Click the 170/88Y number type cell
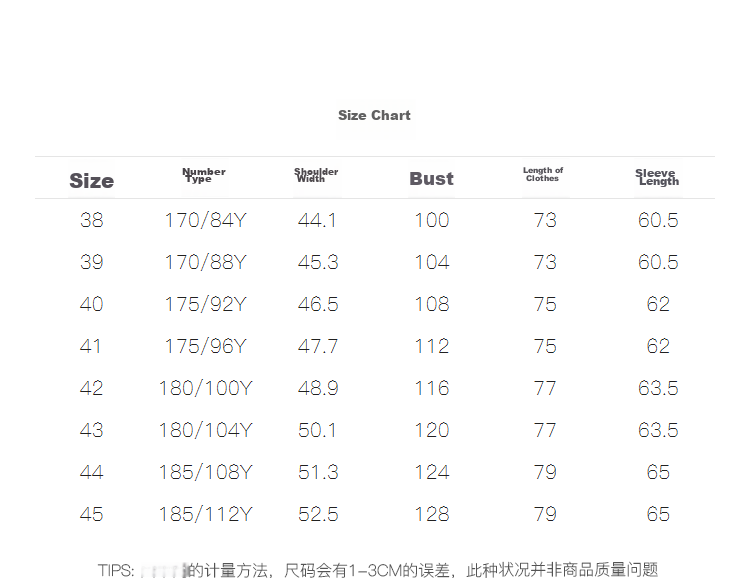The height and width of the screenshot is (578, 750). (x=205, y=262)
